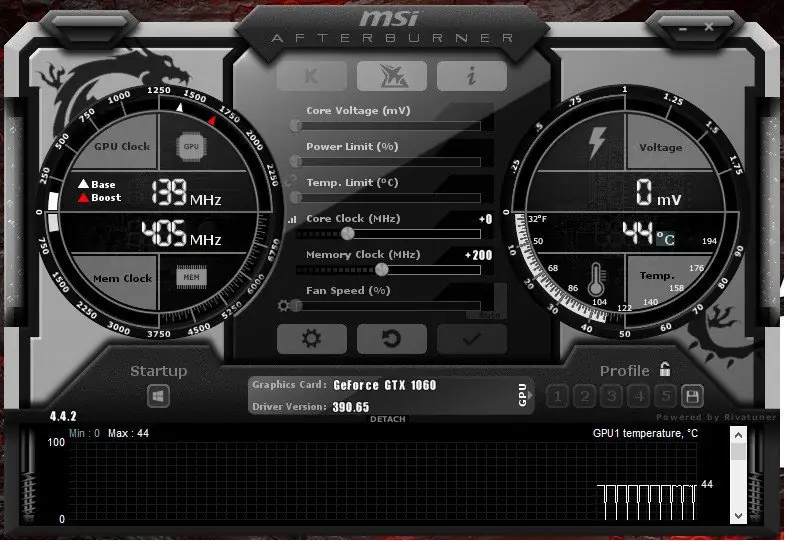Screen dimensions: 785x541
Task: Click the Max : 44 graph statistic
Action: coord(128,433)
